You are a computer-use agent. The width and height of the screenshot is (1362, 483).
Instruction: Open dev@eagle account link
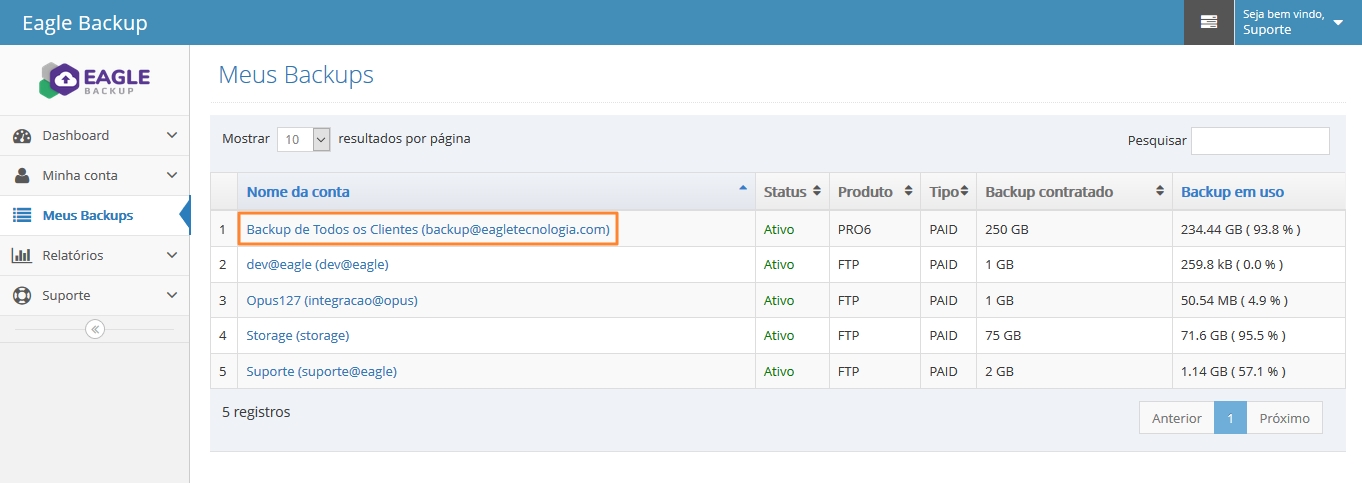click(317, 265)
